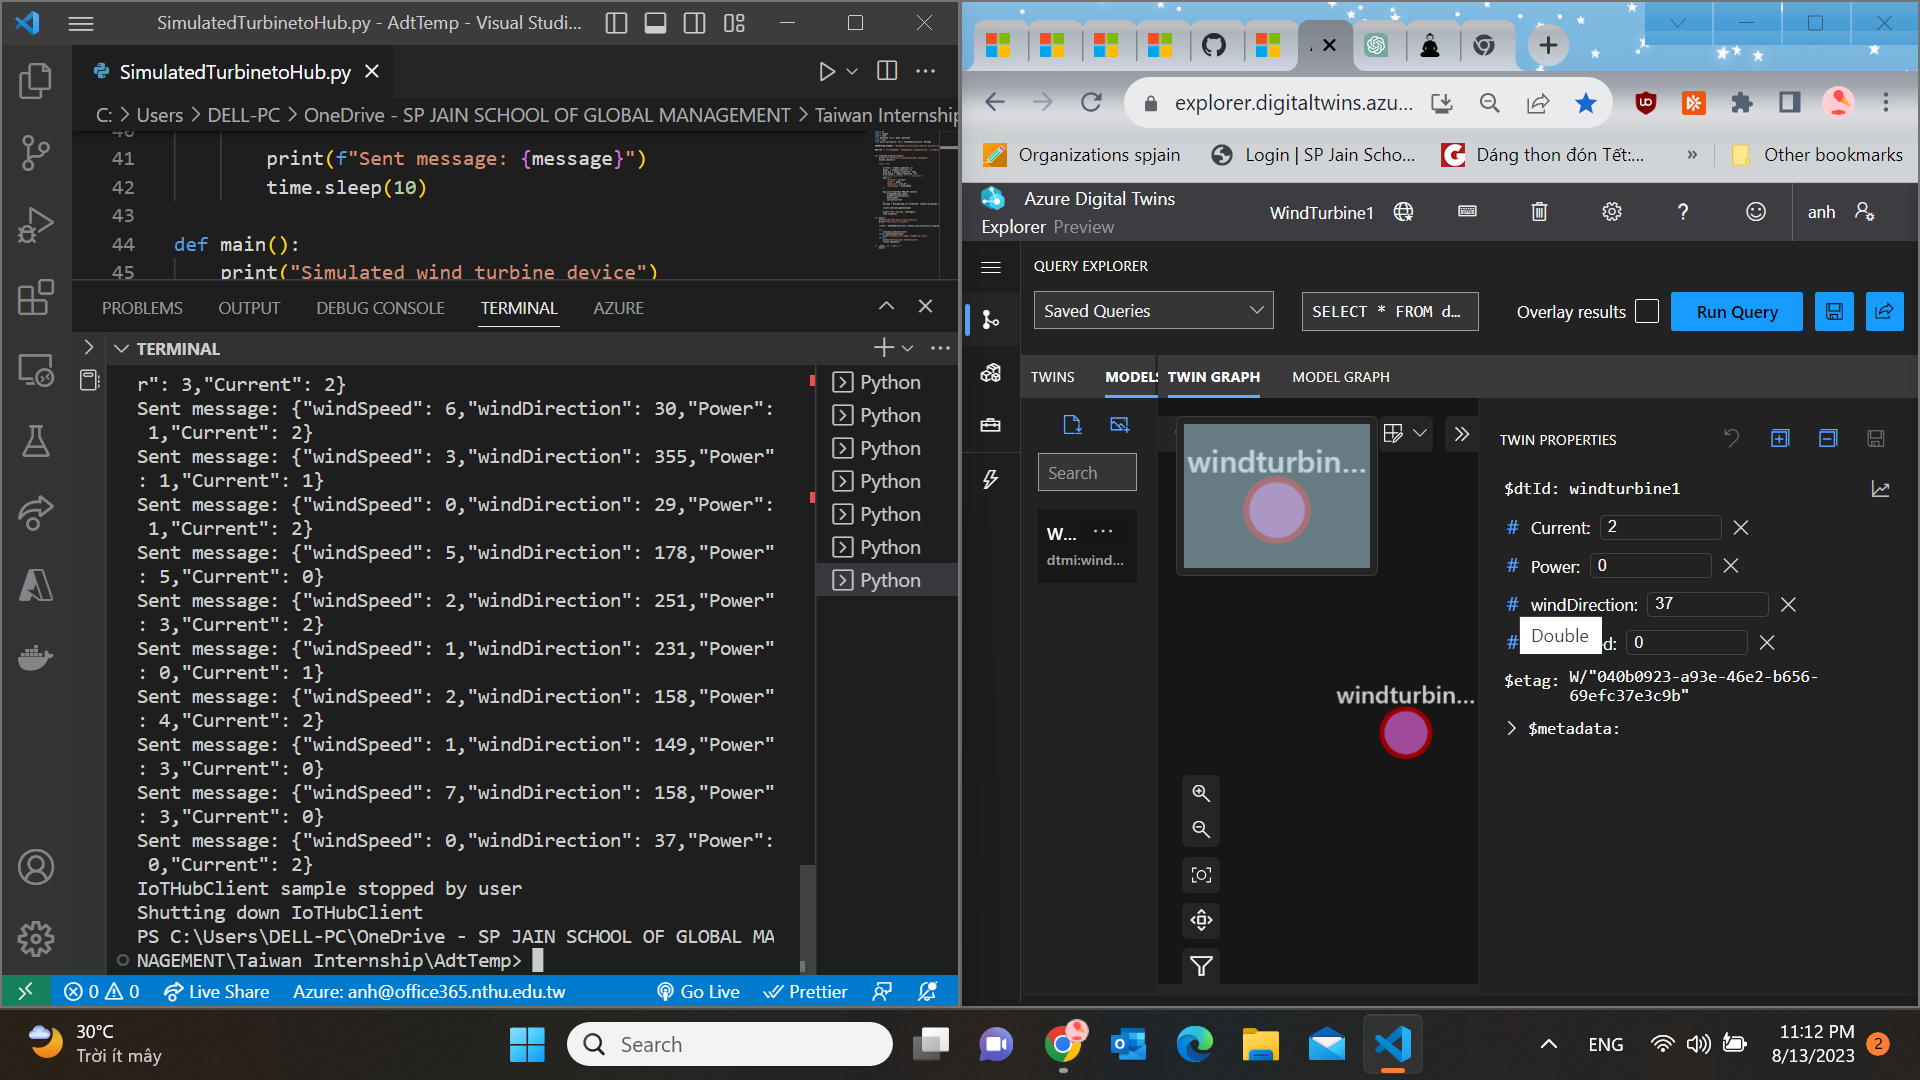
Task: Toggle notifications bell in status bar
Action: pos(927,991)
